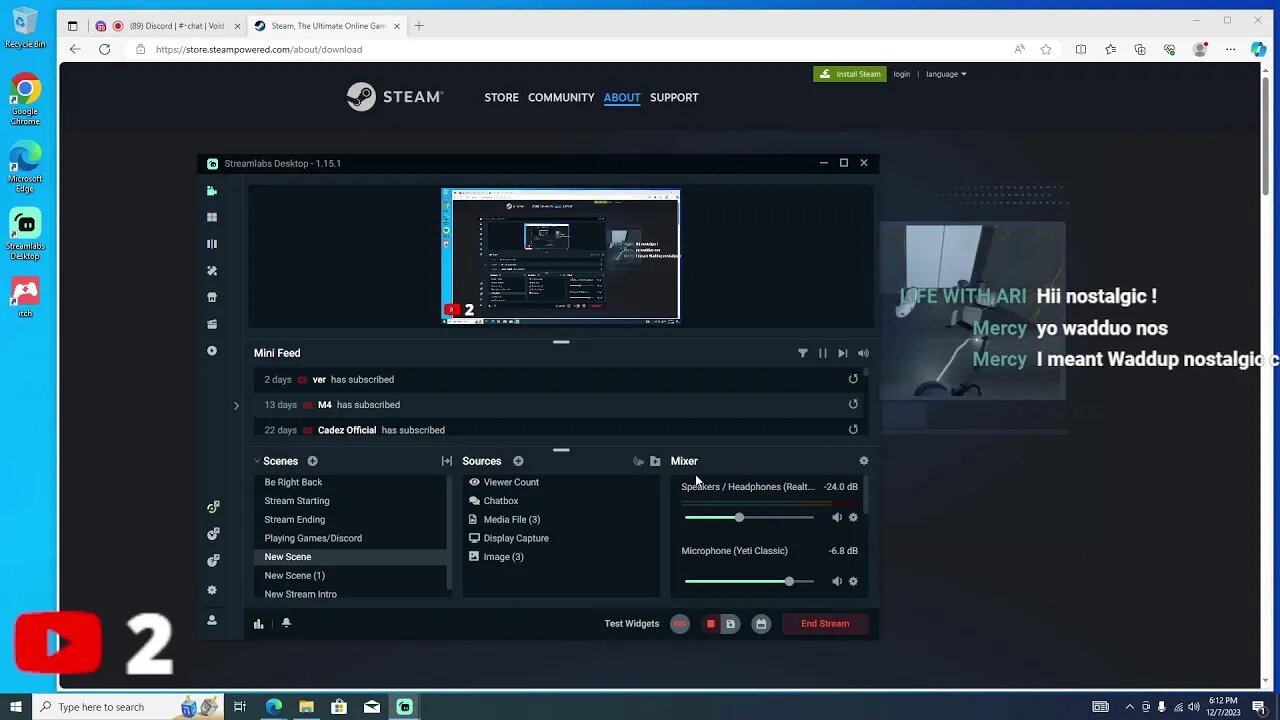Mute Speakers / Headphones in mixer

pyautogui.click(x=837, y=517)
